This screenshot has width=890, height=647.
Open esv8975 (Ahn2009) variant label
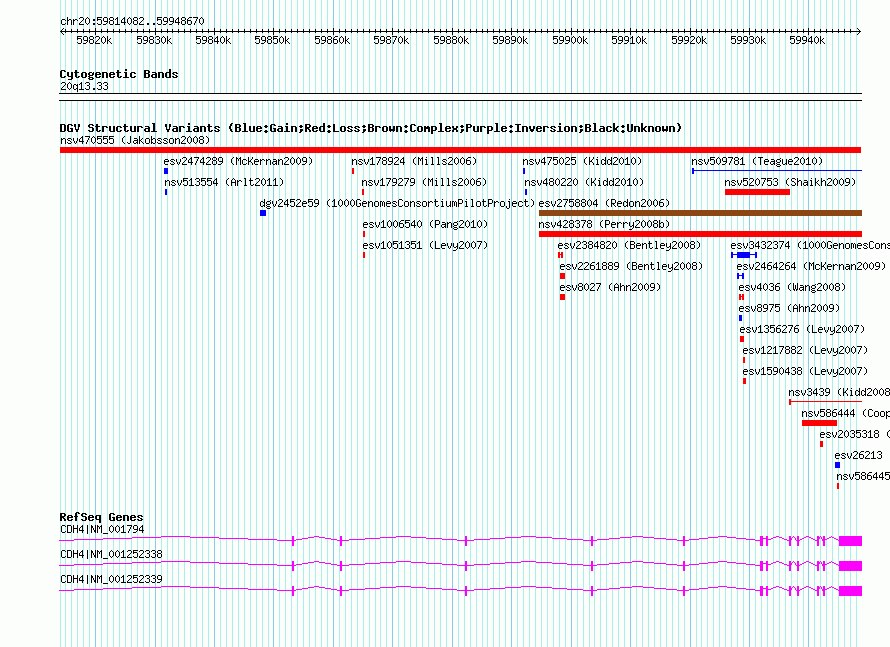790,308
